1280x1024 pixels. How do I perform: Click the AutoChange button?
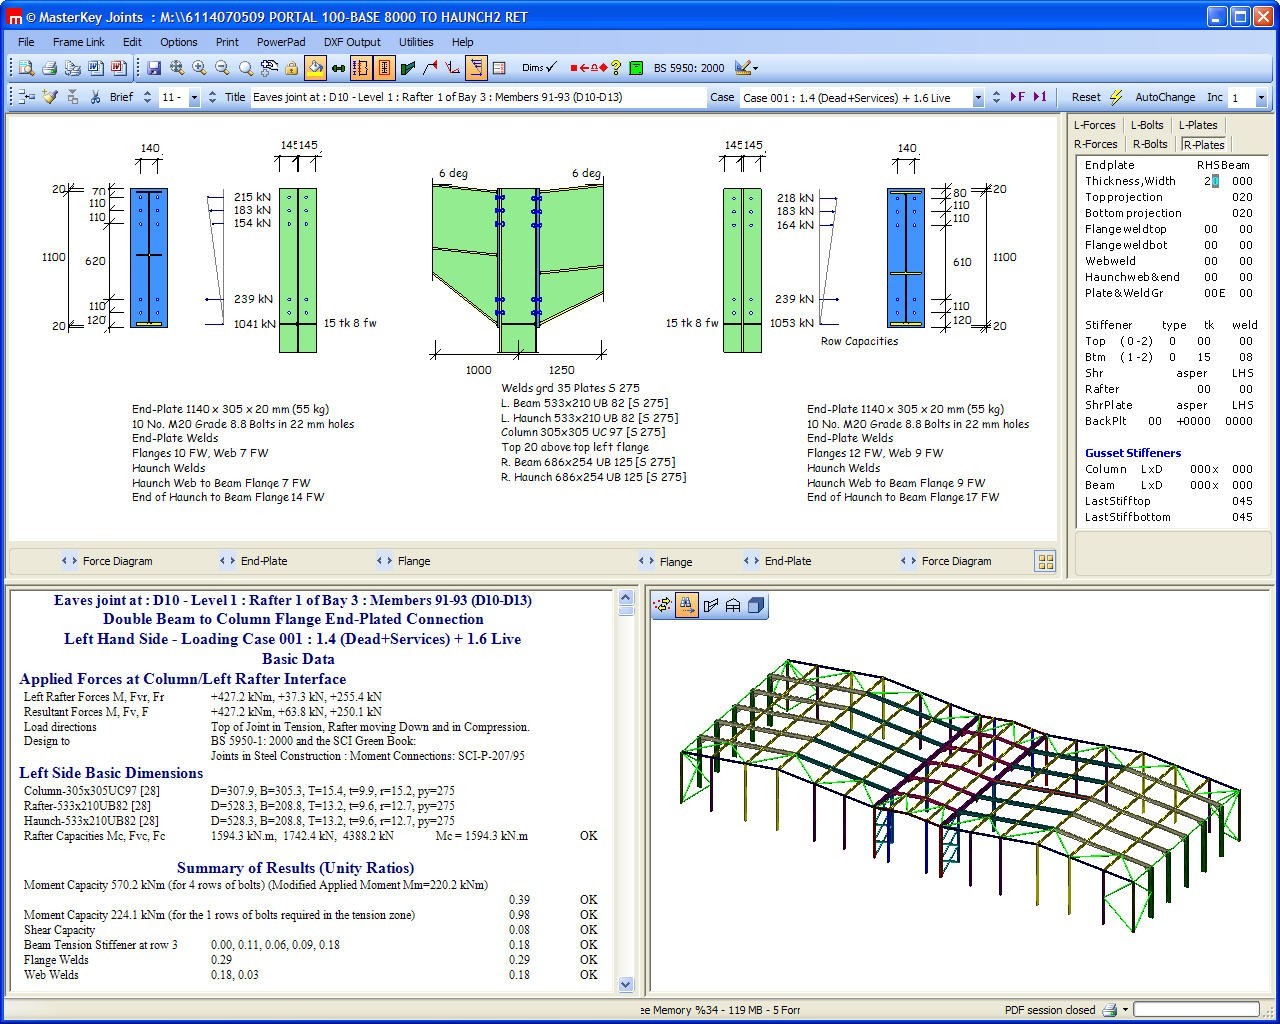(x=1164, y=97)
